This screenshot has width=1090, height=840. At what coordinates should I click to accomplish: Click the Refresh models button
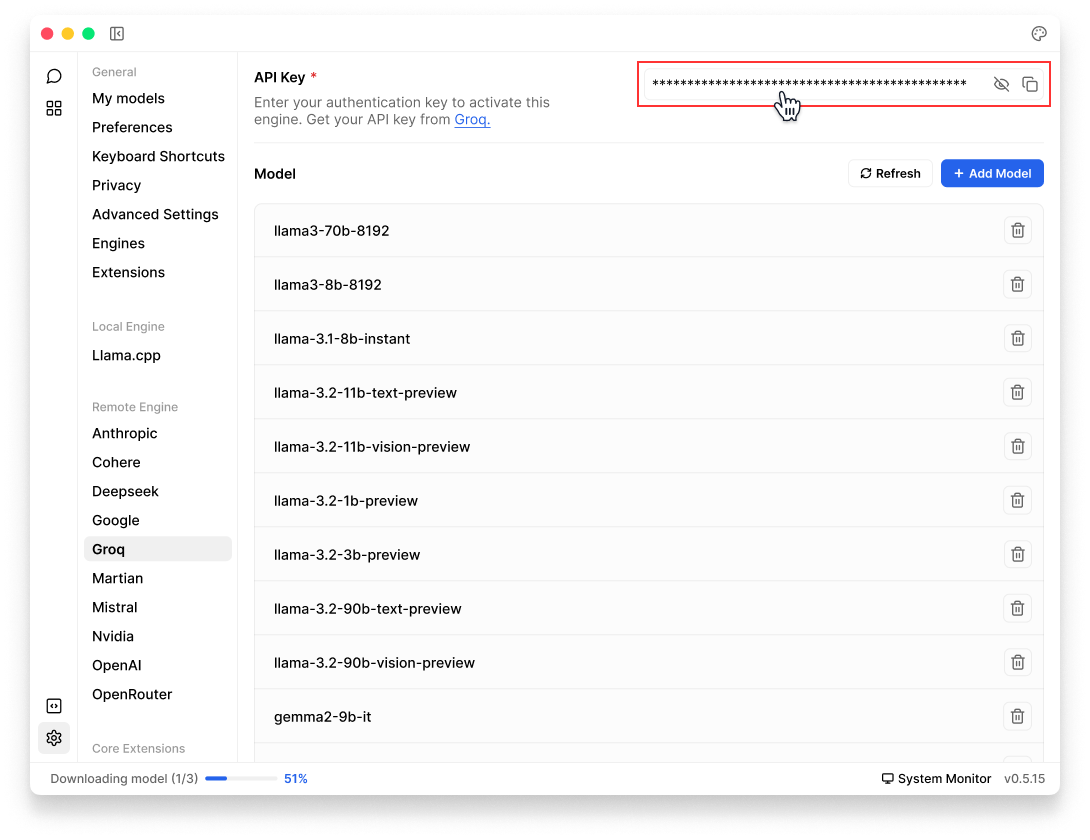890,173
